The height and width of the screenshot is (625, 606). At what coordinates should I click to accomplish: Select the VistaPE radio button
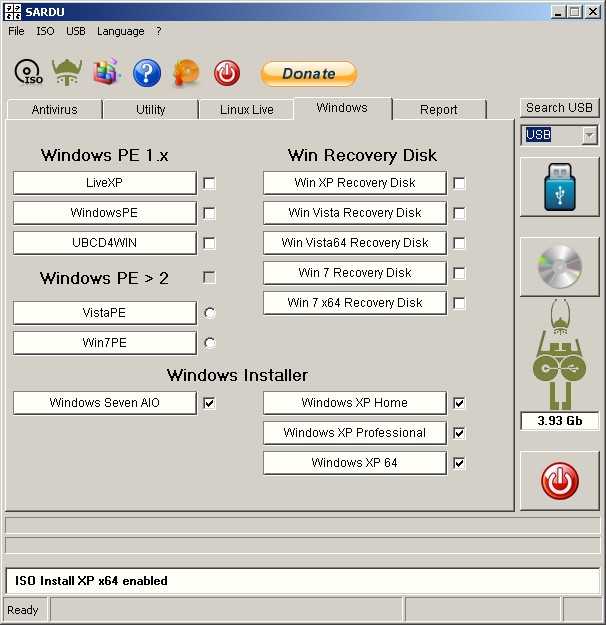[x=209, y=313]
